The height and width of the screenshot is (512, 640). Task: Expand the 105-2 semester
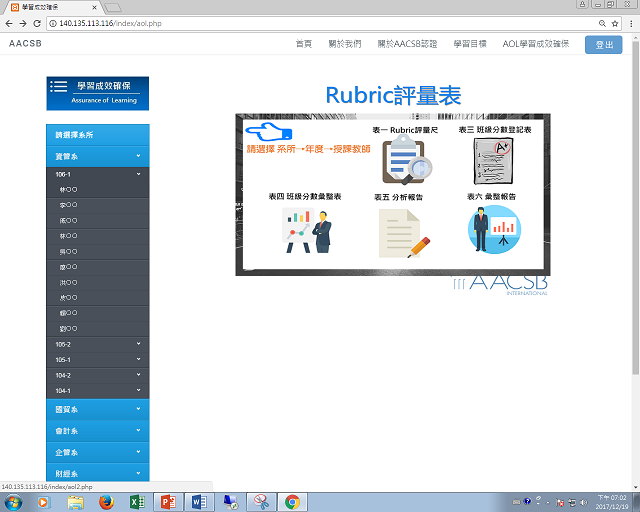click(98, 344)
